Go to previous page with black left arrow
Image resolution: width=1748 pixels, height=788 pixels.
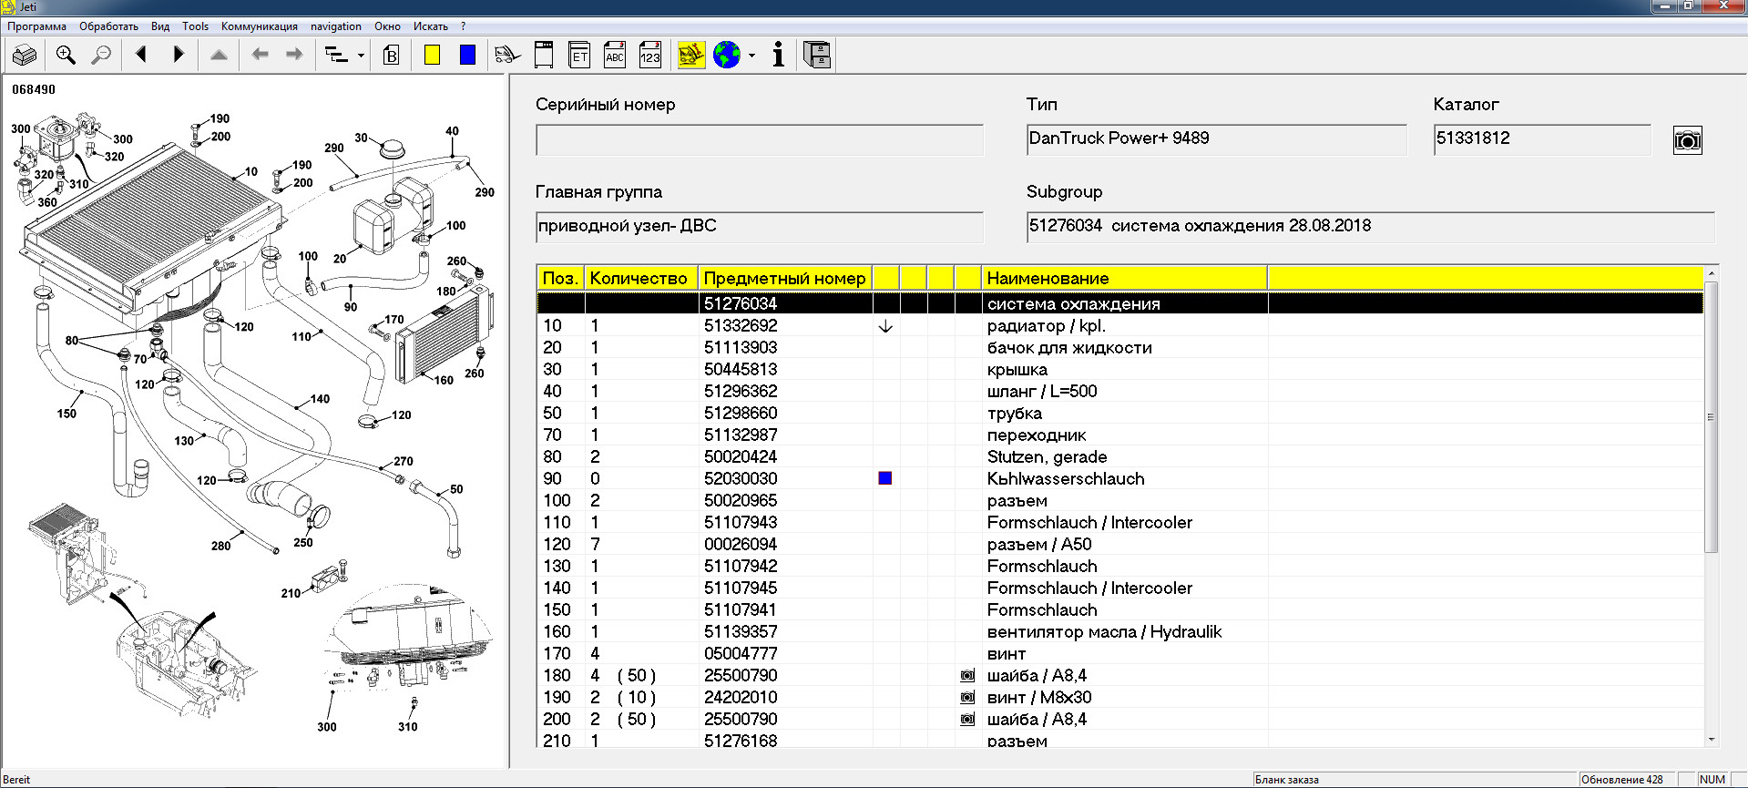coord(141,55)
